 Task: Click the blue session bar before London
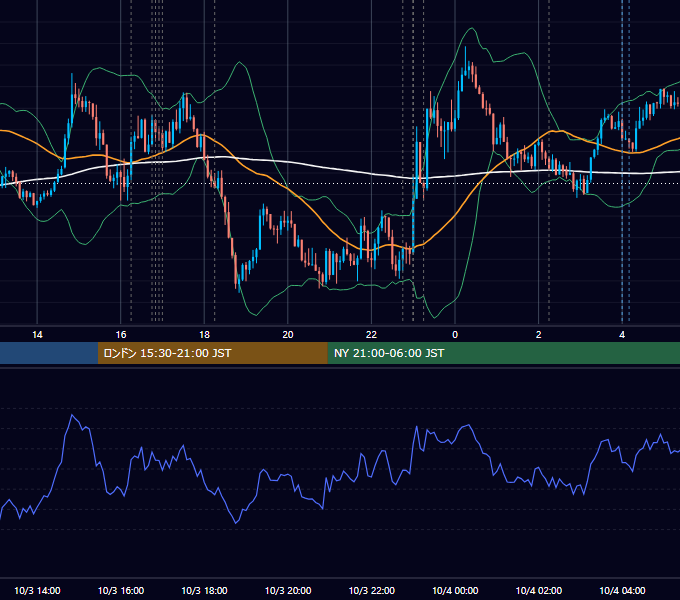point(49,353)
